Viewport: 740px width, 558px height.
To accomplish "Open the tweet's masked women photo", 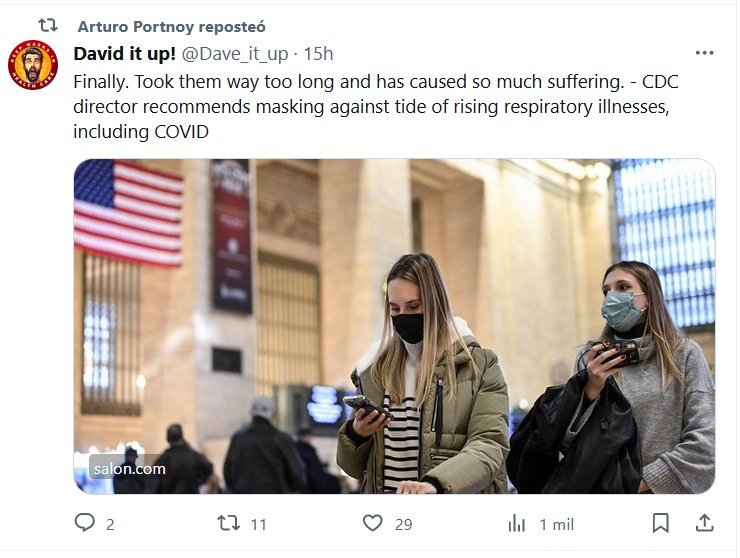I will pos(394,326).
